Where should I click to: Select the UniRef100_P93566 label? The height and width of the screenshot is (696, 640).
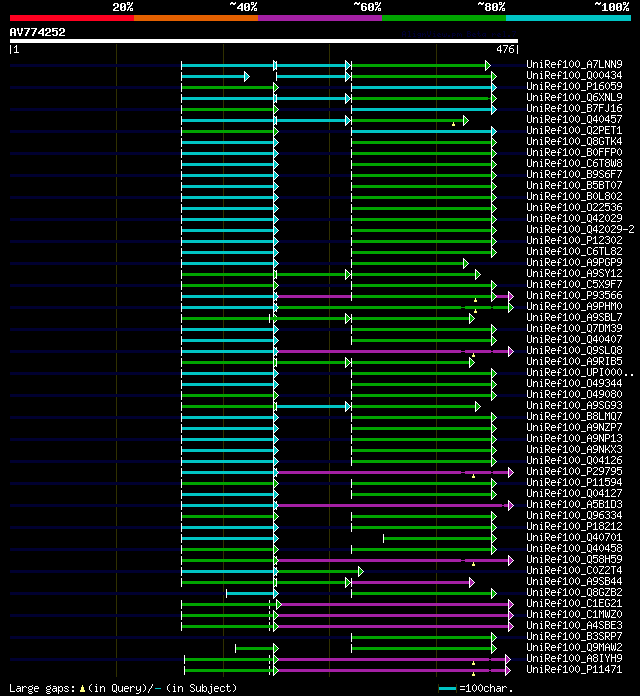pyautogui.click(x=574, y=295)
